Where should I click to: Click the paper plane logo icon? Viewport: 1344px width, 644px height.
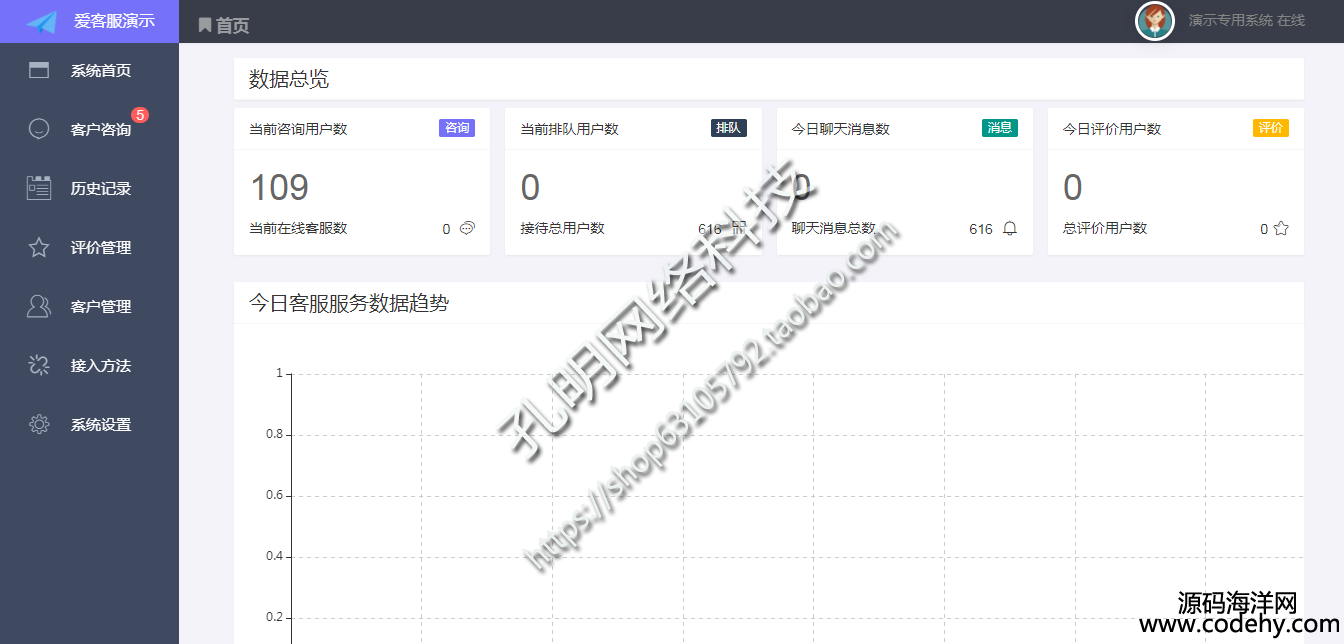[42, 21]
